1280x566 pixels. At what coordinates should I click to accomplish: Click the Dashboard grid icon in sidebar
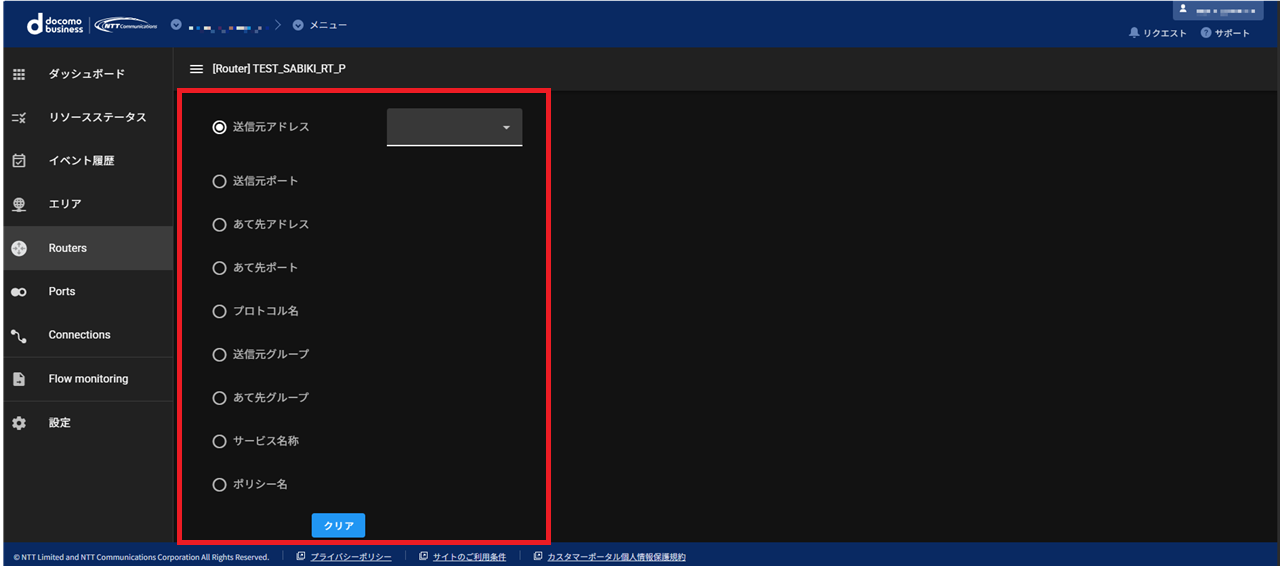tap(19, 74)
